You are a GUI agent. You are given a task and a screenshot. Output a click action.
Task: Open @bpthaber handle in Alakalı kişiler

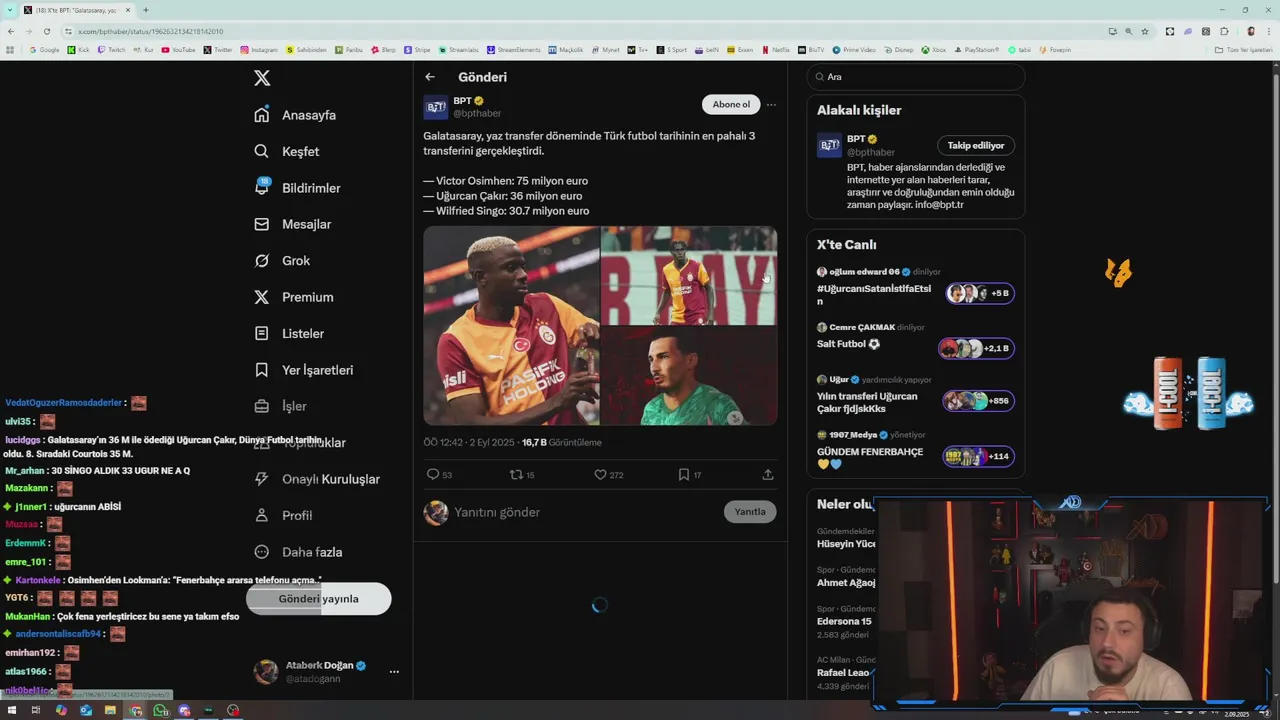coord(871,152)
